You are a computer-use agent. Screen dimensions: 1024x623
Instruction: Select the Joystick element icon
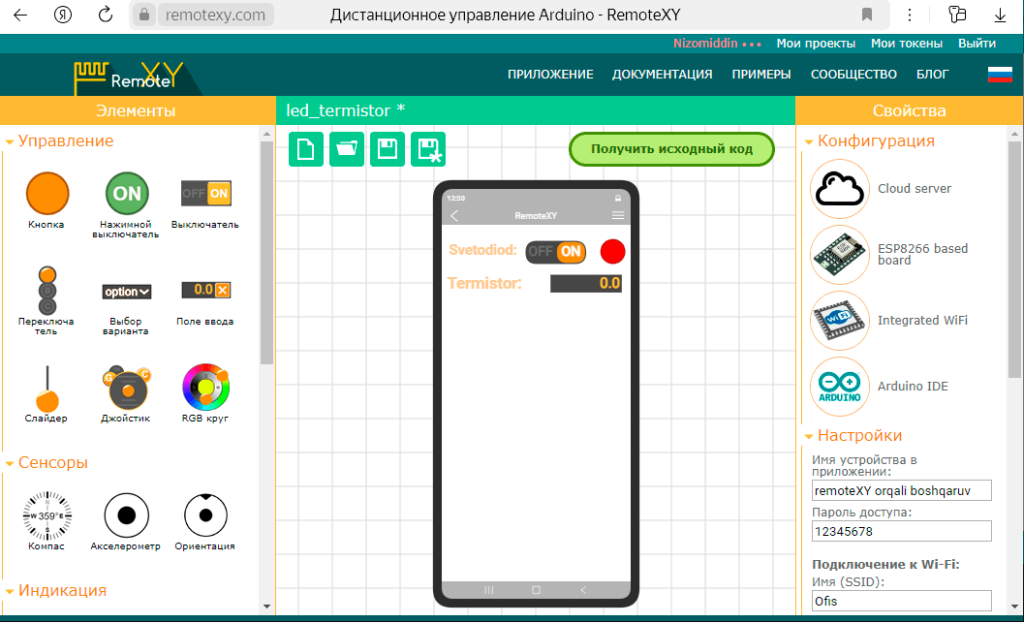click(x=126, y=387)
